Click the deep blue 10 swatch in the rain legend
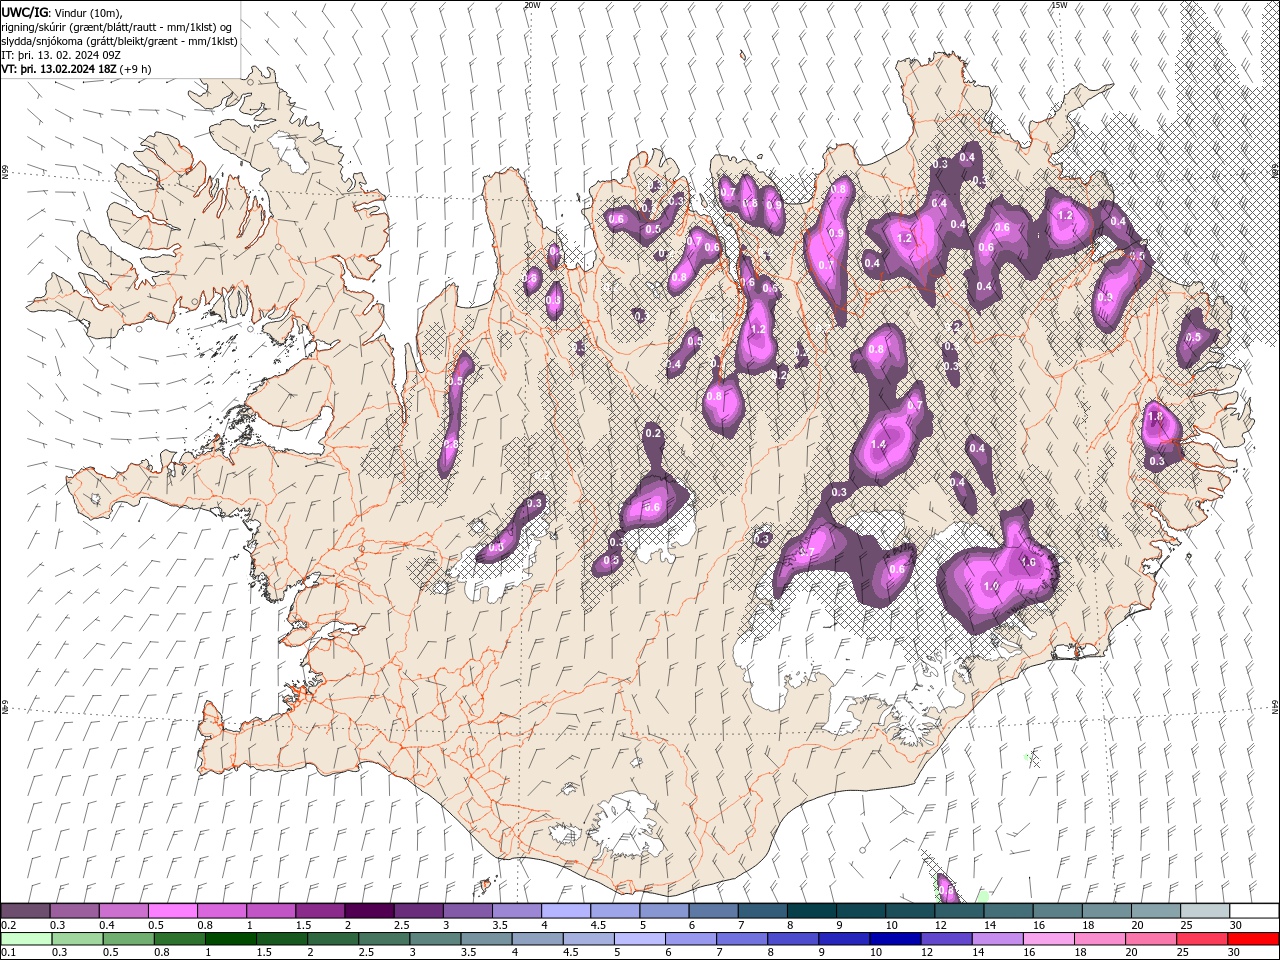This screenshot has width=1280, height=960. [896, 938]
